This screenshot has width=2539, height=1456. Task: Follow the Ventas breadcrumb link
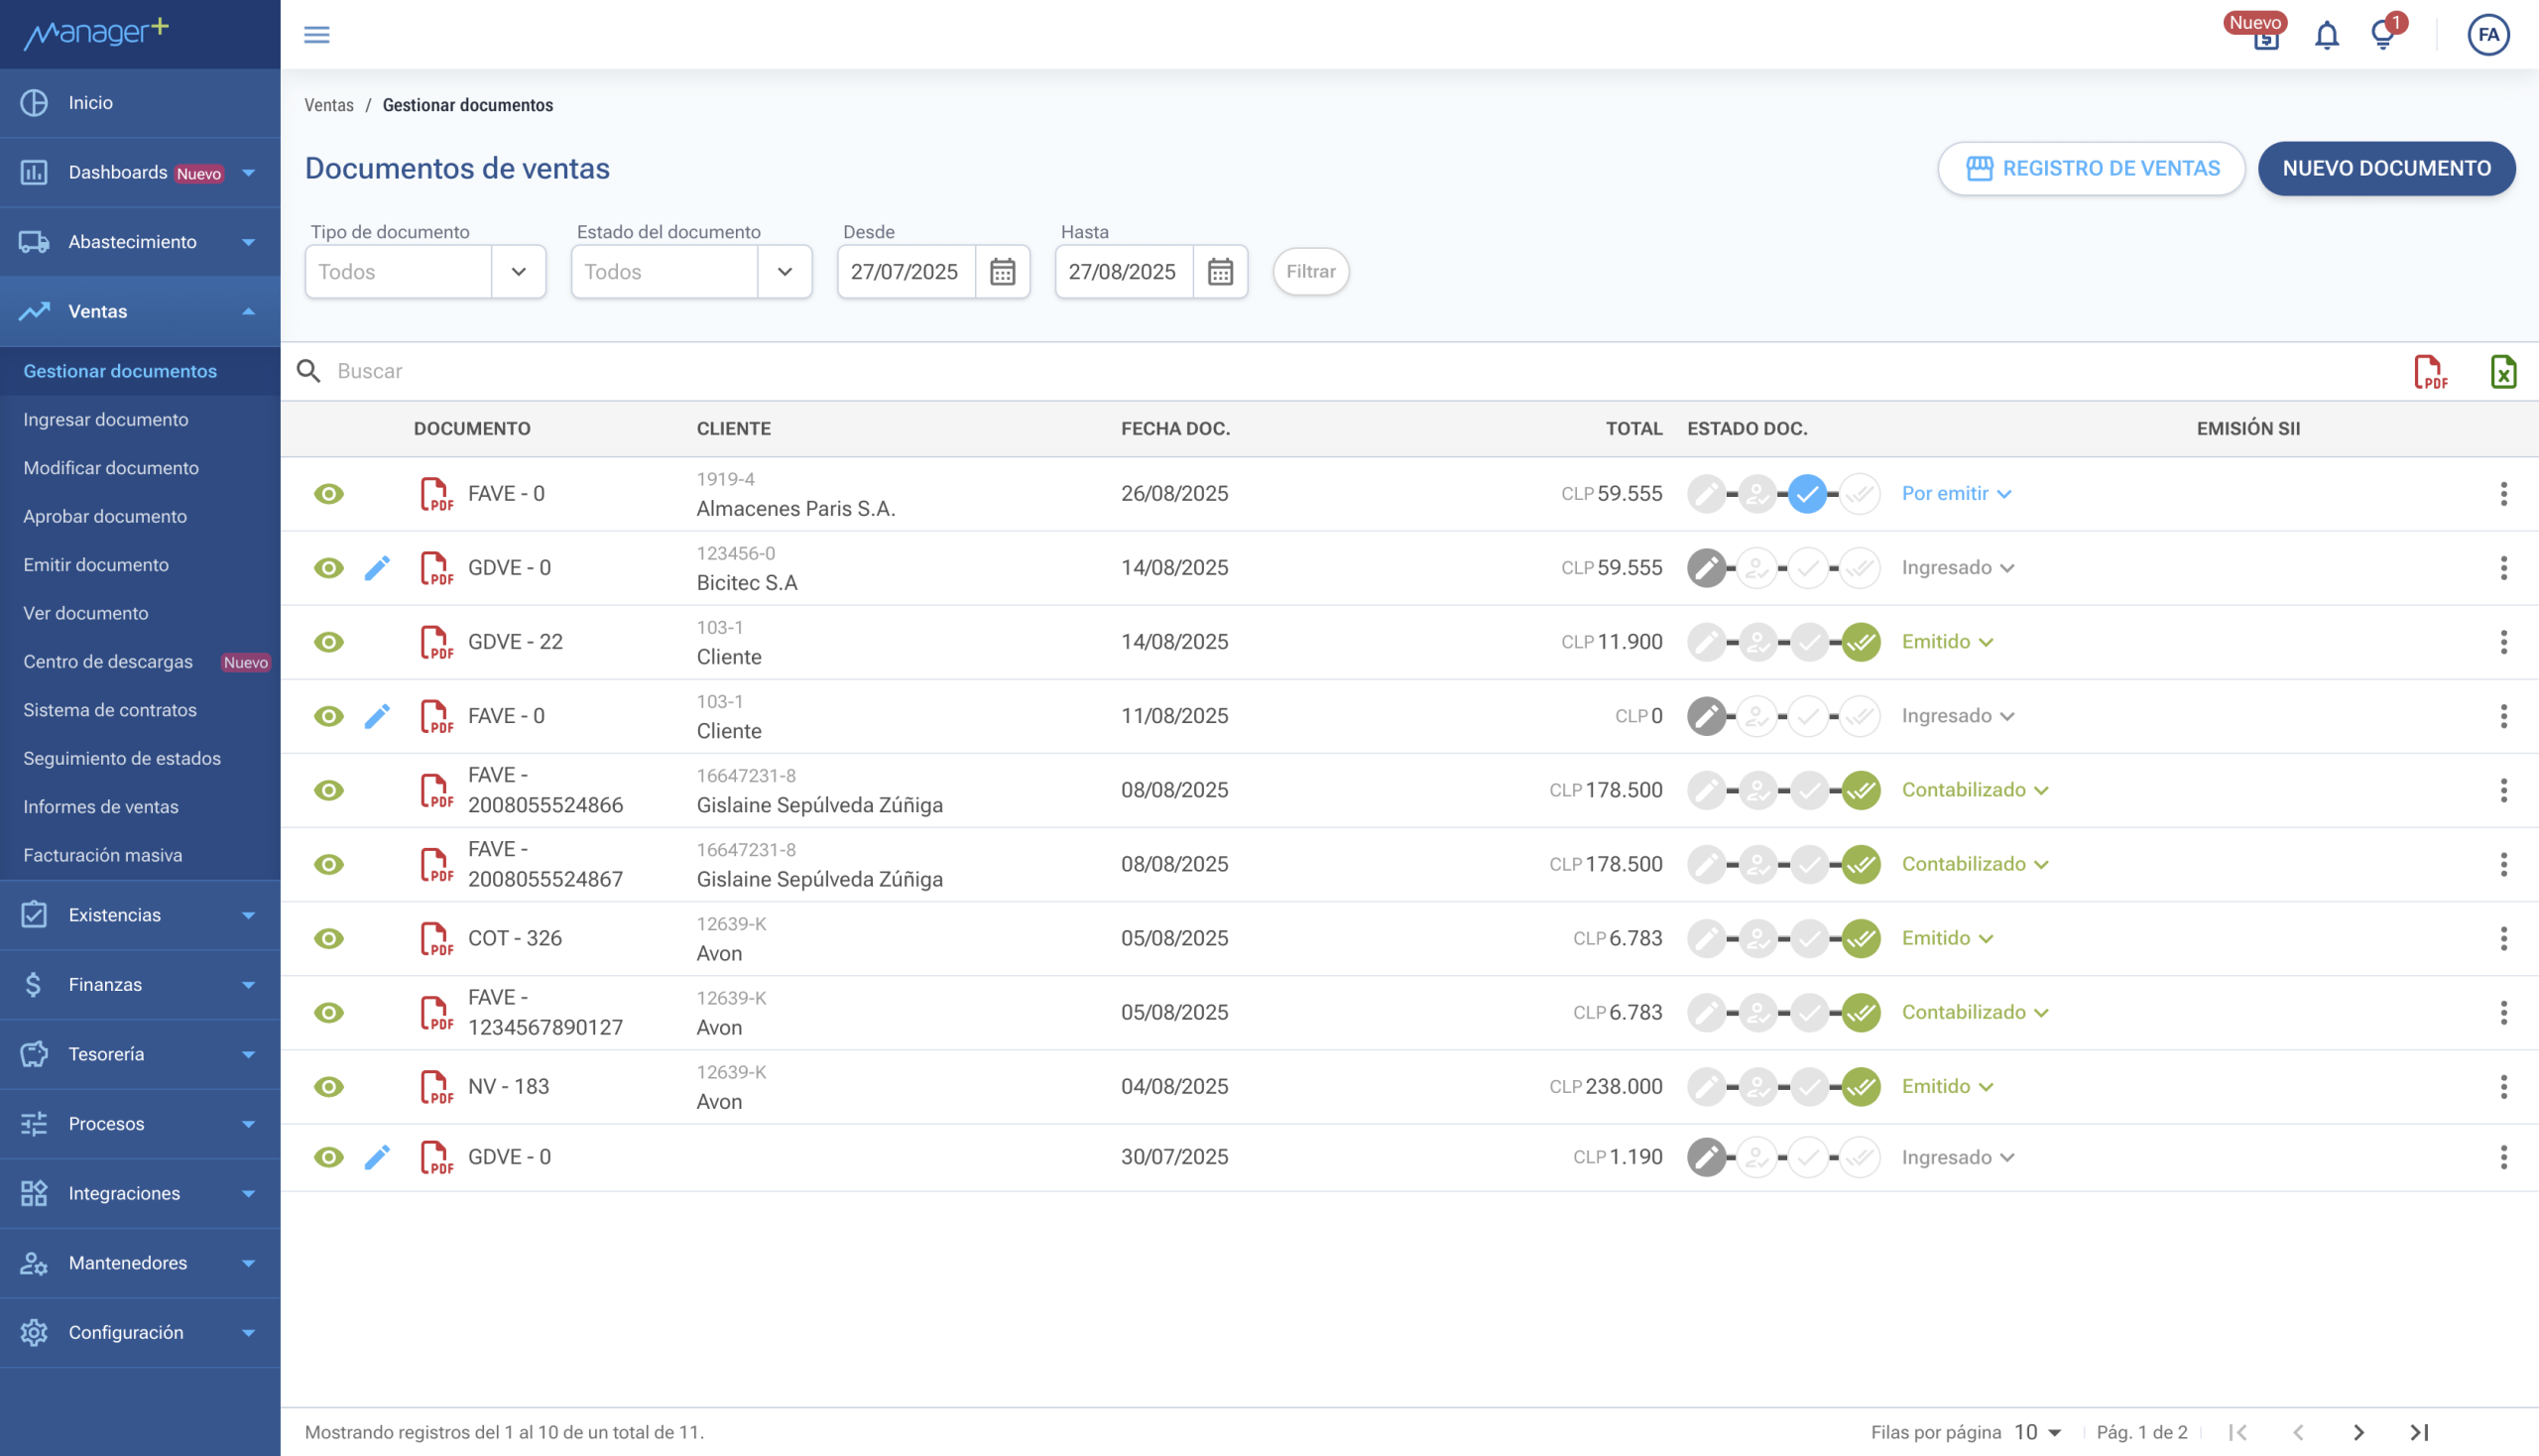[329, 105]
